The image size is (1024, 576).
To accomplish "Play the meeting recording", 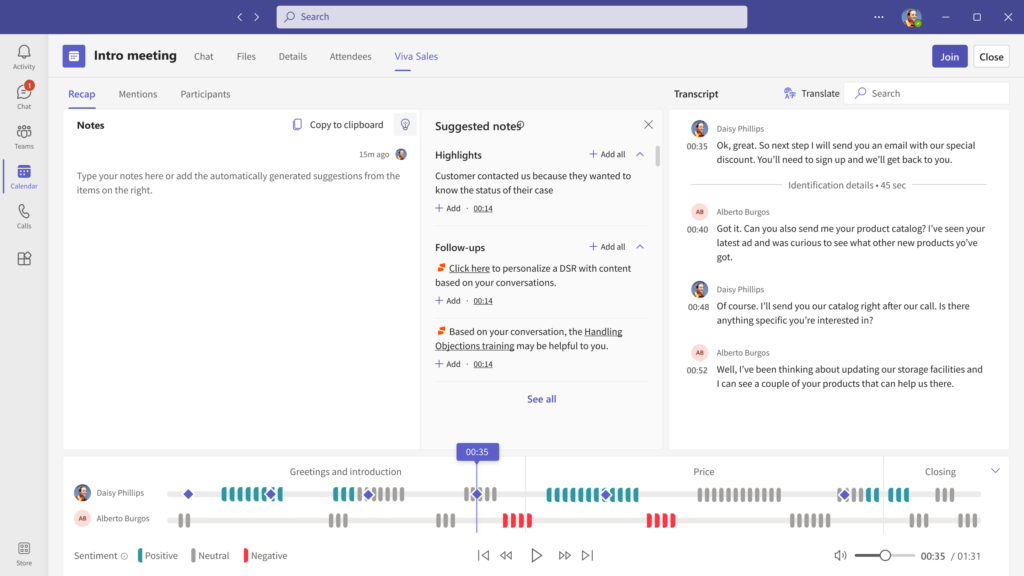I will [x=536, y=555].
